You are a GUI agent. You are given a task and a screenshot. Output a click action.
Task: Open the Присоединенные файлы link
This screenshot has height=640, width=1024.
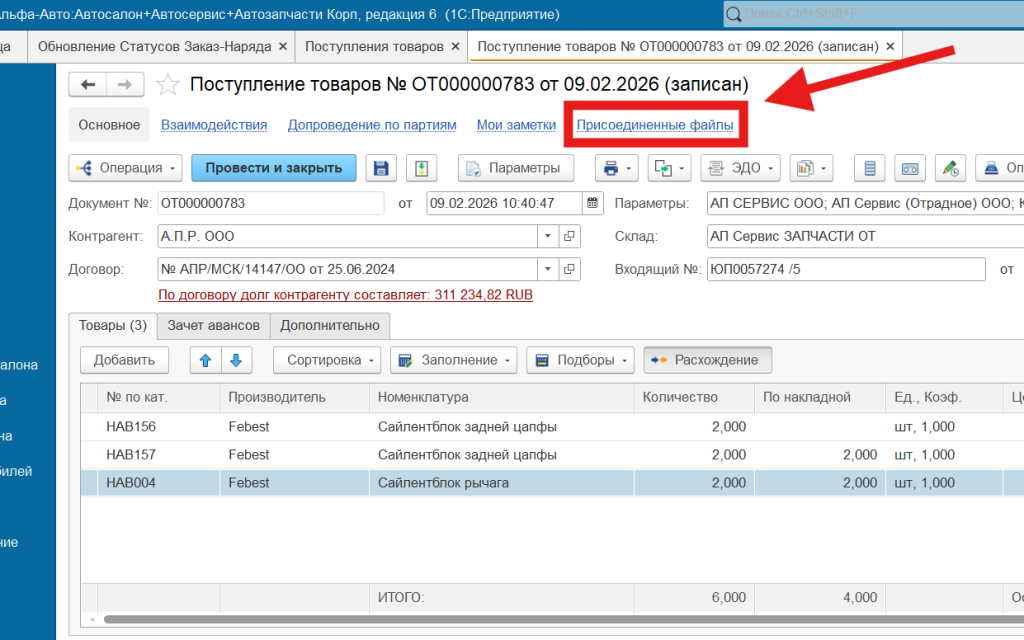(x=655, y=125)
